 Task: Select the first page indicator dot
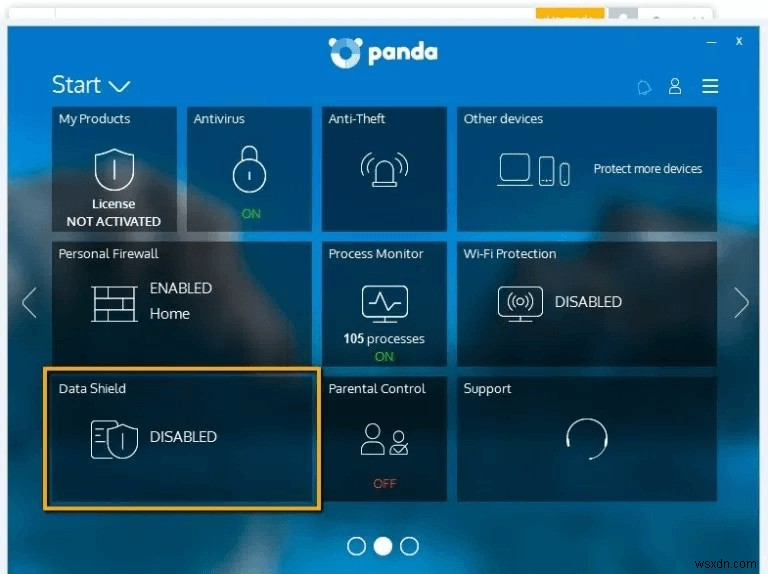[x=356, y=546]
